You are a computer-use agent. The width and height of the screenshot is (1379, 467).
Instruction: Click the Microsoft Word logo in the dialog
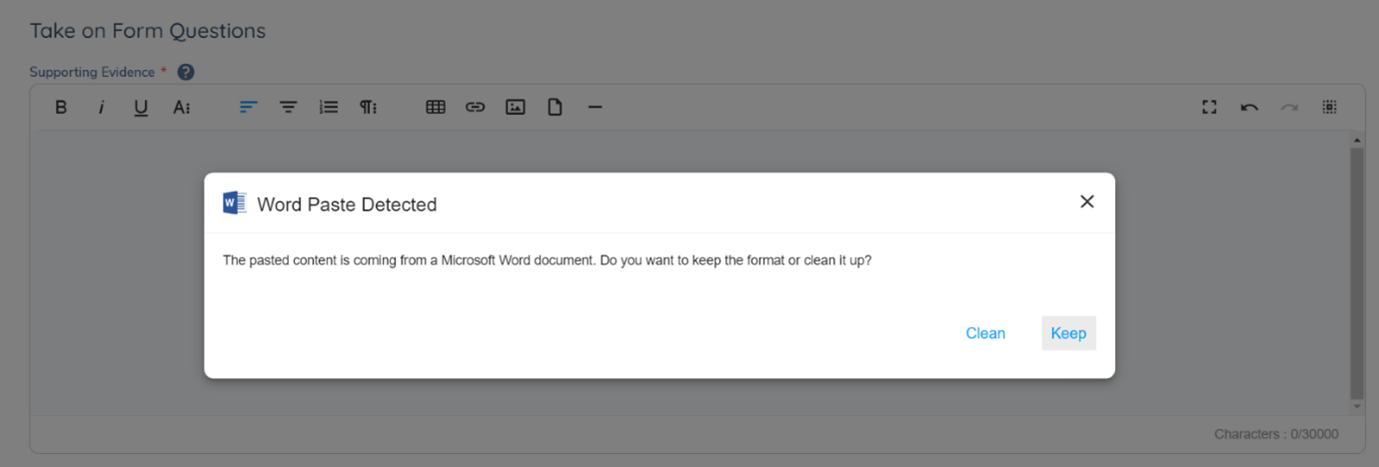[234, 203]
